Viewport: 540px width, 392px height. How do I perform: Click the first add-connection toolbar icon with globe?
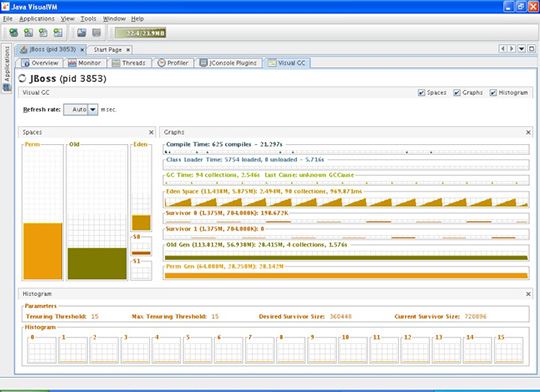[13, 33]
